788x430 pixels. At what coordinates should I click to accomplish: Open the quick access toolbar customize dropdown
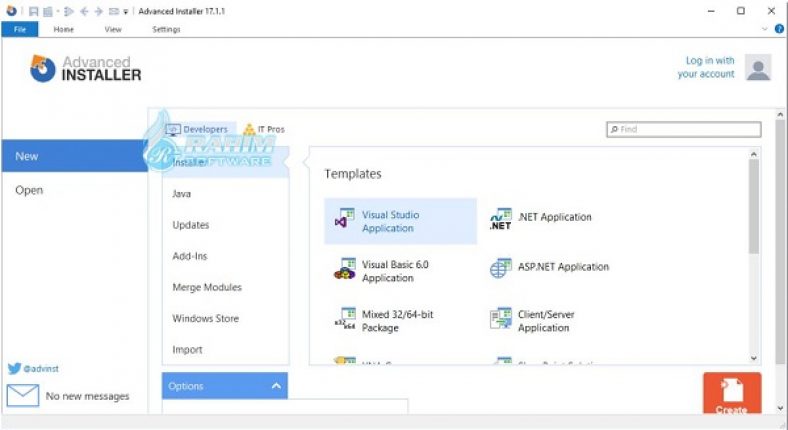click(x=126, y=12)
